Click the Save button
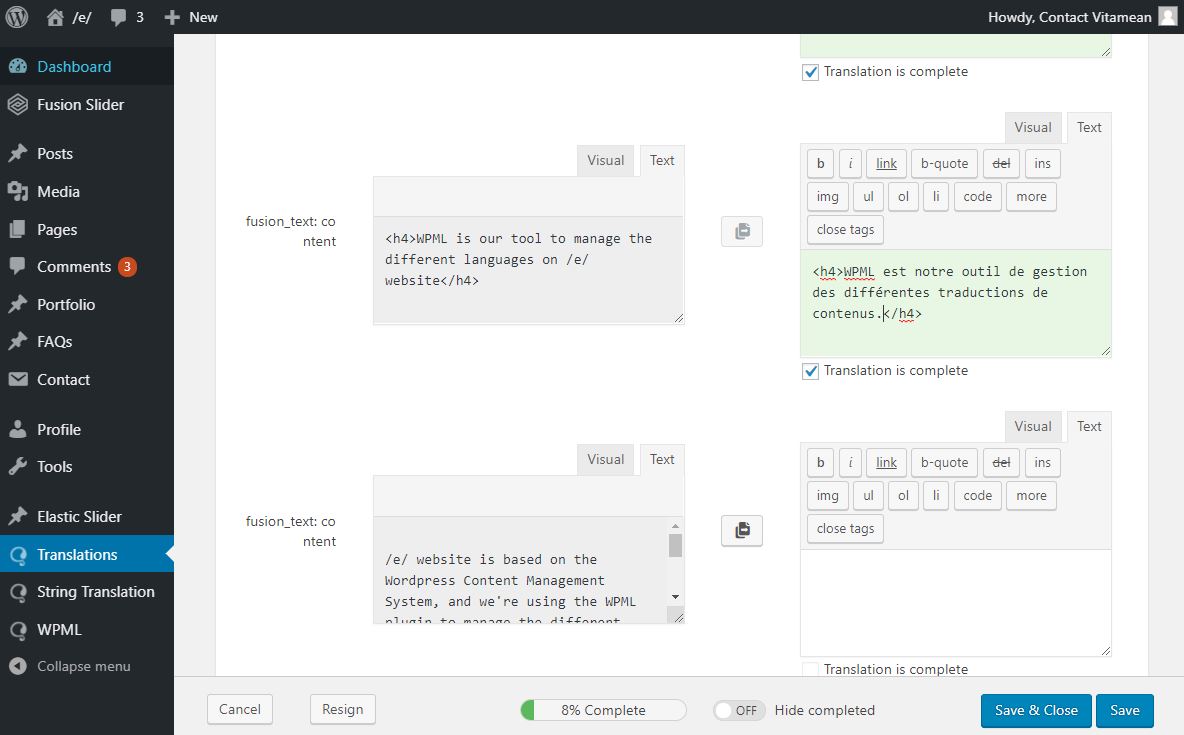This screenshot has height=735, width=1184. pos(1124,710)
